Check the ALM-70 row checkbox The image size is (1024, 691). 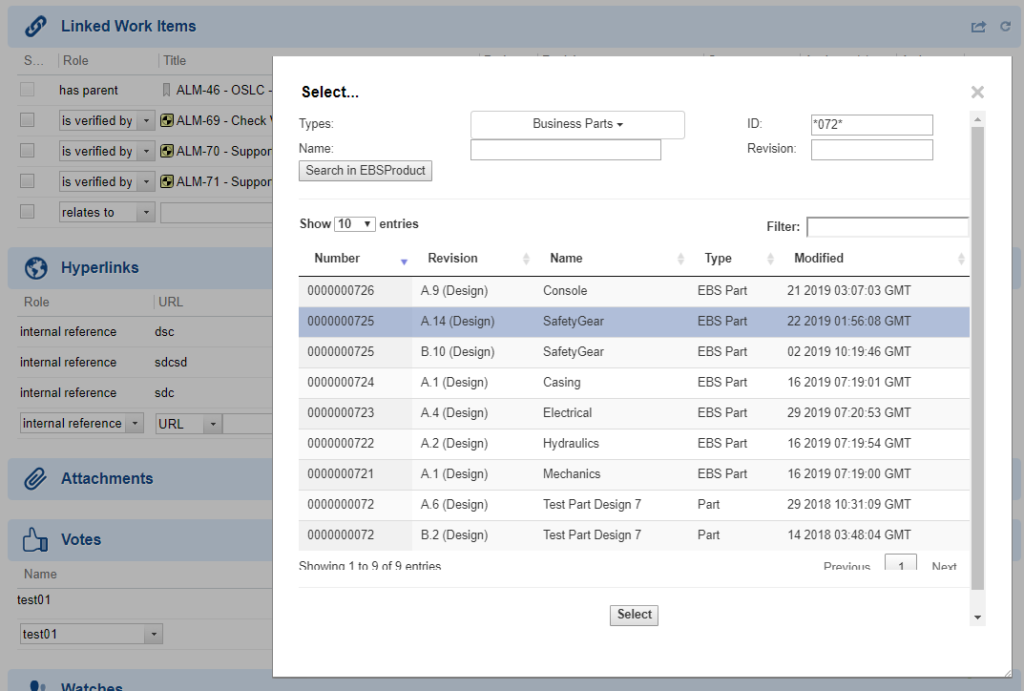coord(27,151)
